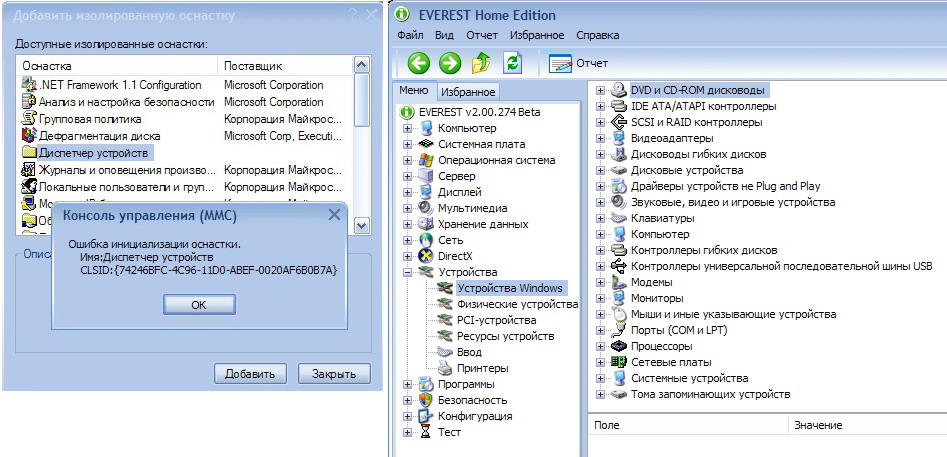The image size is (947, 457).
Task: Click the Принтеры printer icon
Action: click(x=445, y=368)
